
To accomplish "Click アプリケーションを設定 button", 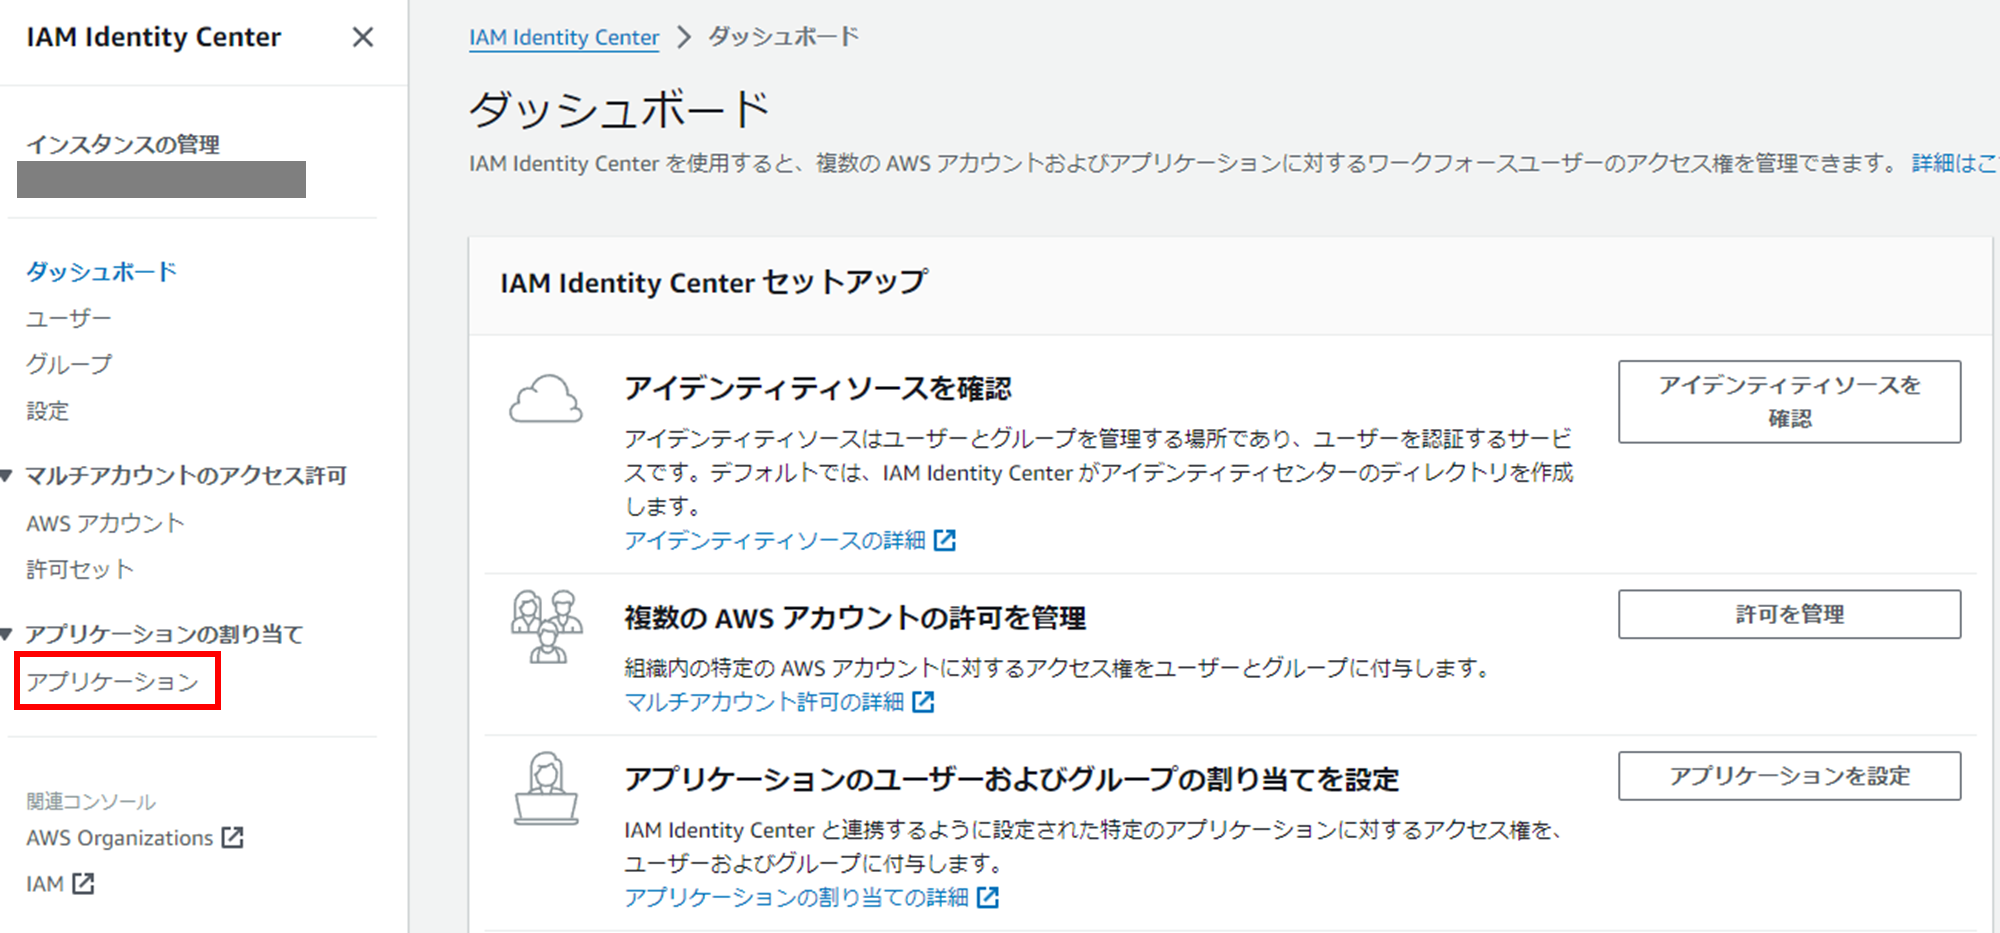I will click(x=1789, y=776).
